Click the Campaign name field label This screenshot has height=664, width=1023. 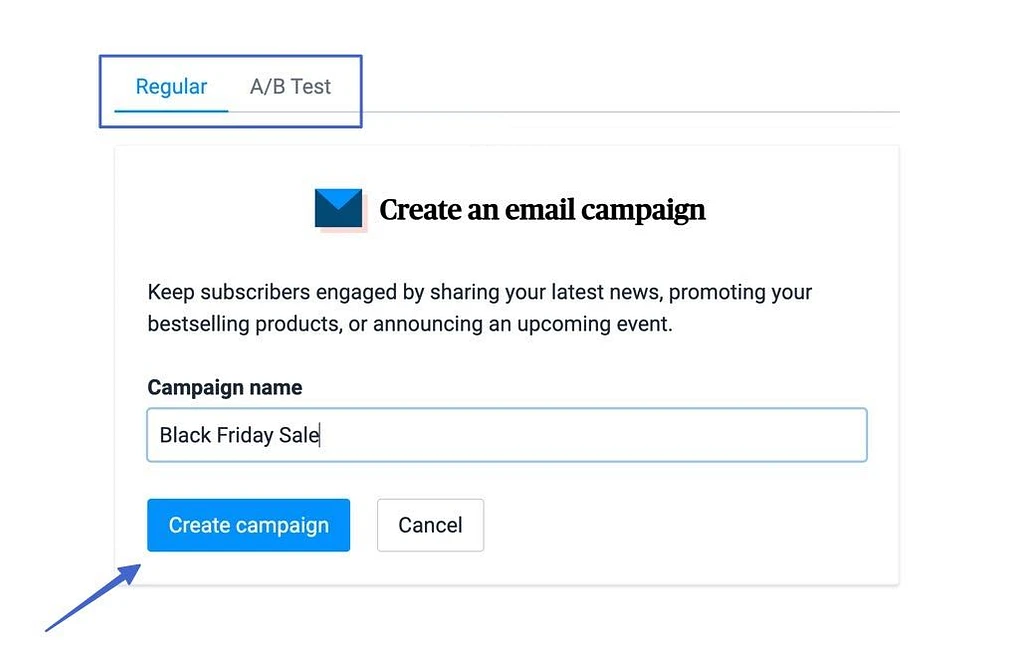pyautogui.click(x=224, y=387)
